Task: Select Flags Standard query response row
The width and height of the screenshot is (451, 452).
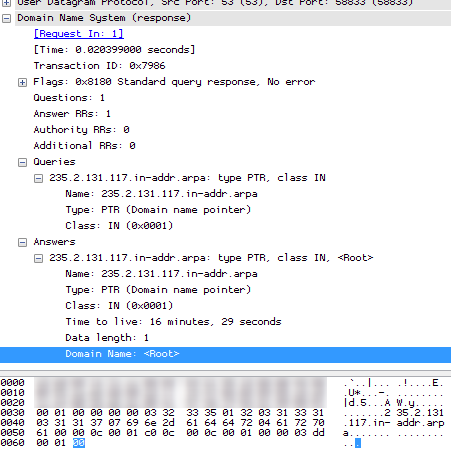Action: [x=174, y=82]
